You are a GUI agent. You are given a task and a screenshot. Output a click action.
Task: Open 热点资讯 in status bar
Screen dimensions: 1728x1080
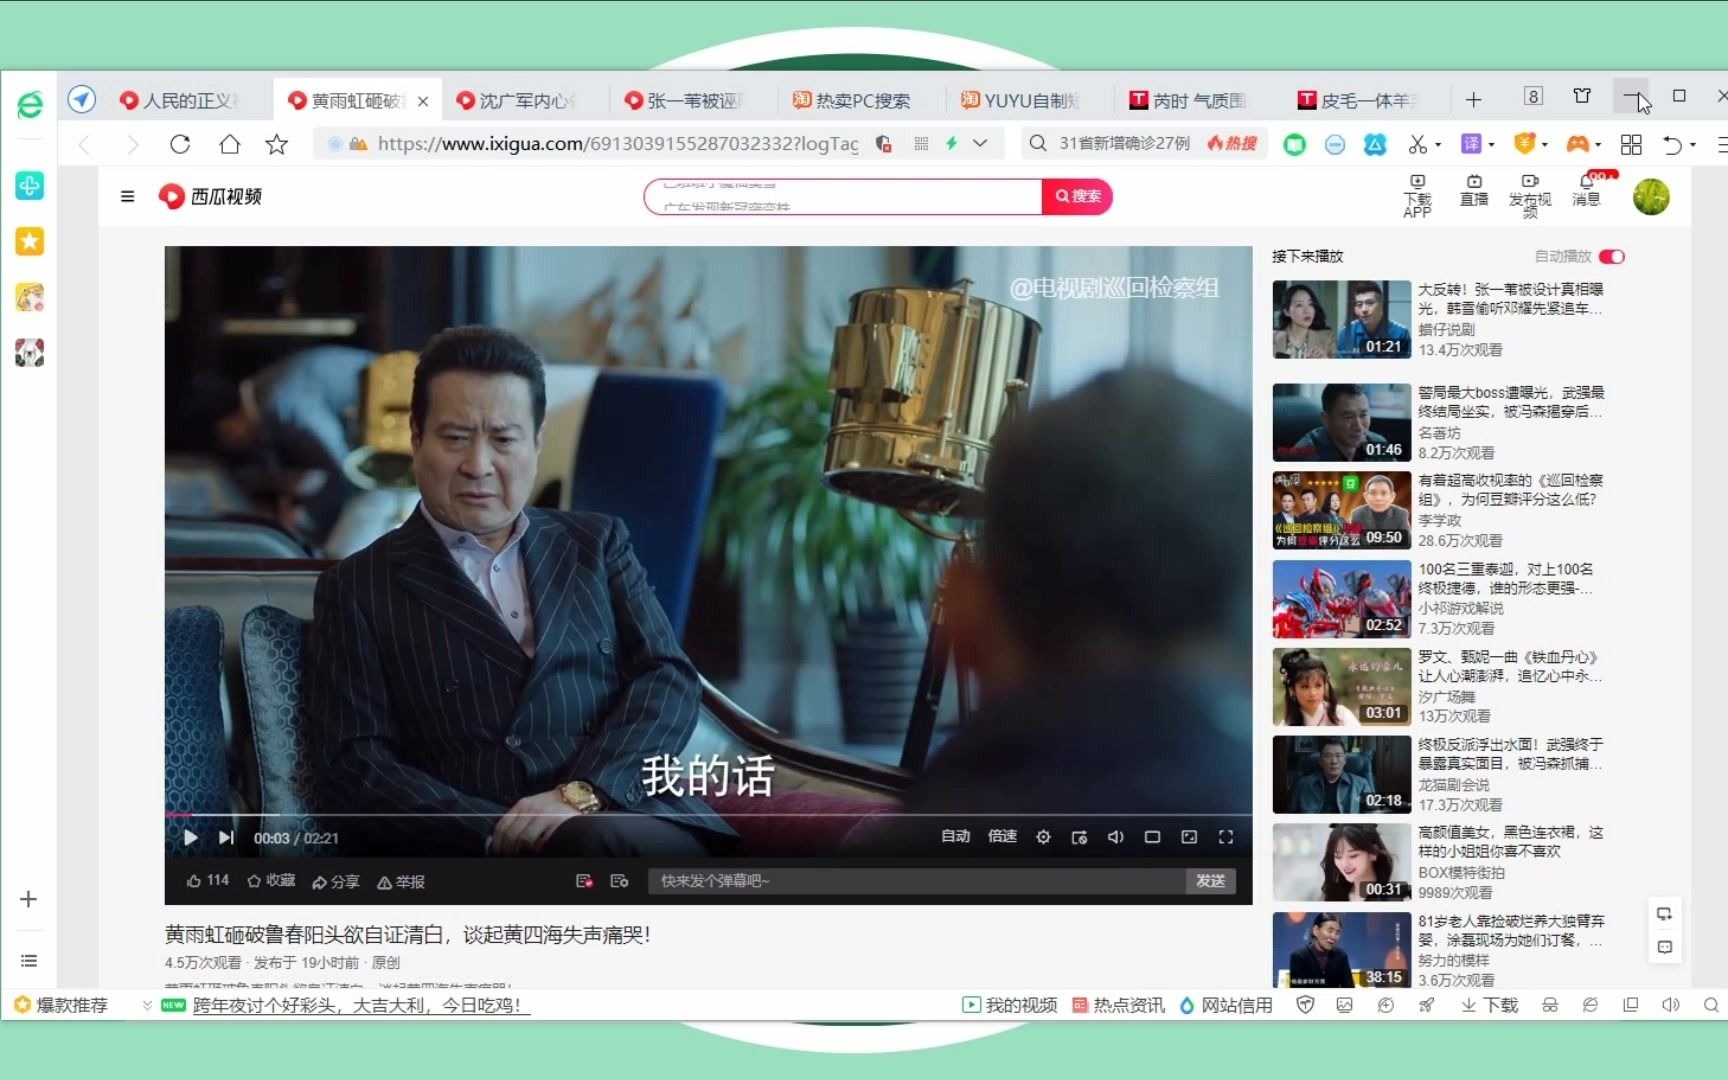1118,1005
